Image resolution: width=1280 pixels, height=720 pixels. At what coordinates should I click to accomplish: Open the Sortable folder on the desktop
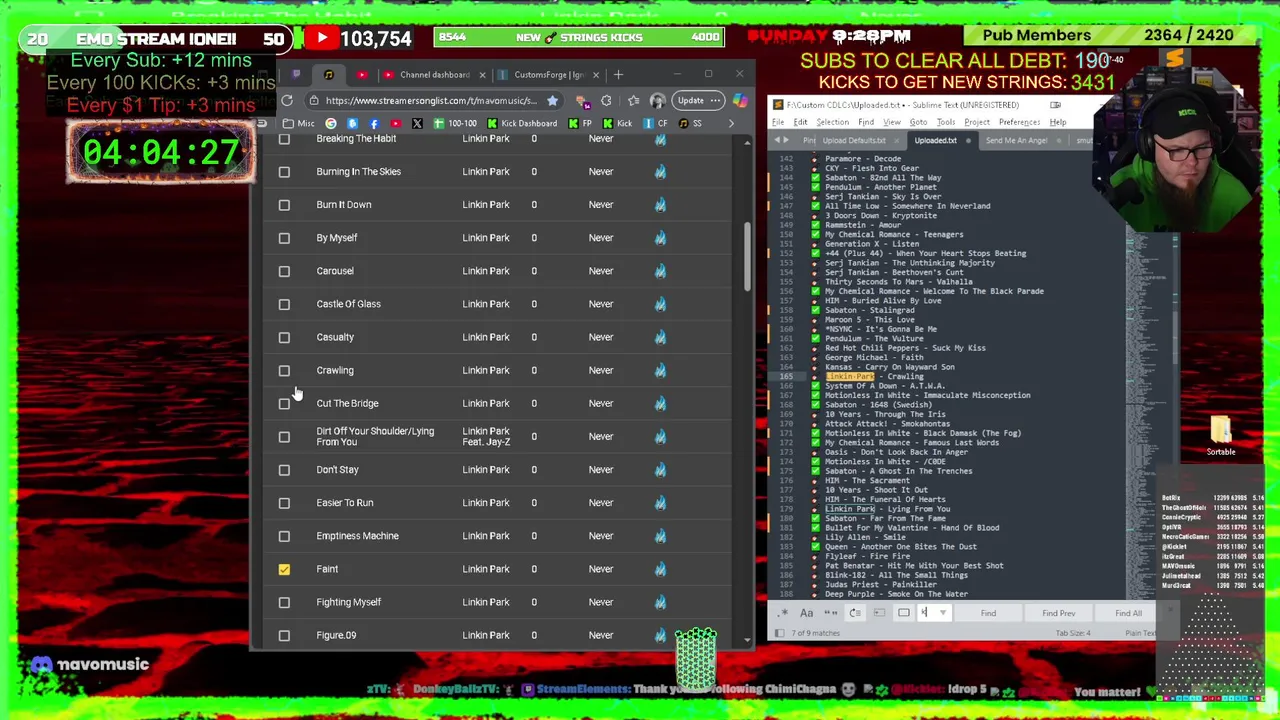tap(1221, 434)
